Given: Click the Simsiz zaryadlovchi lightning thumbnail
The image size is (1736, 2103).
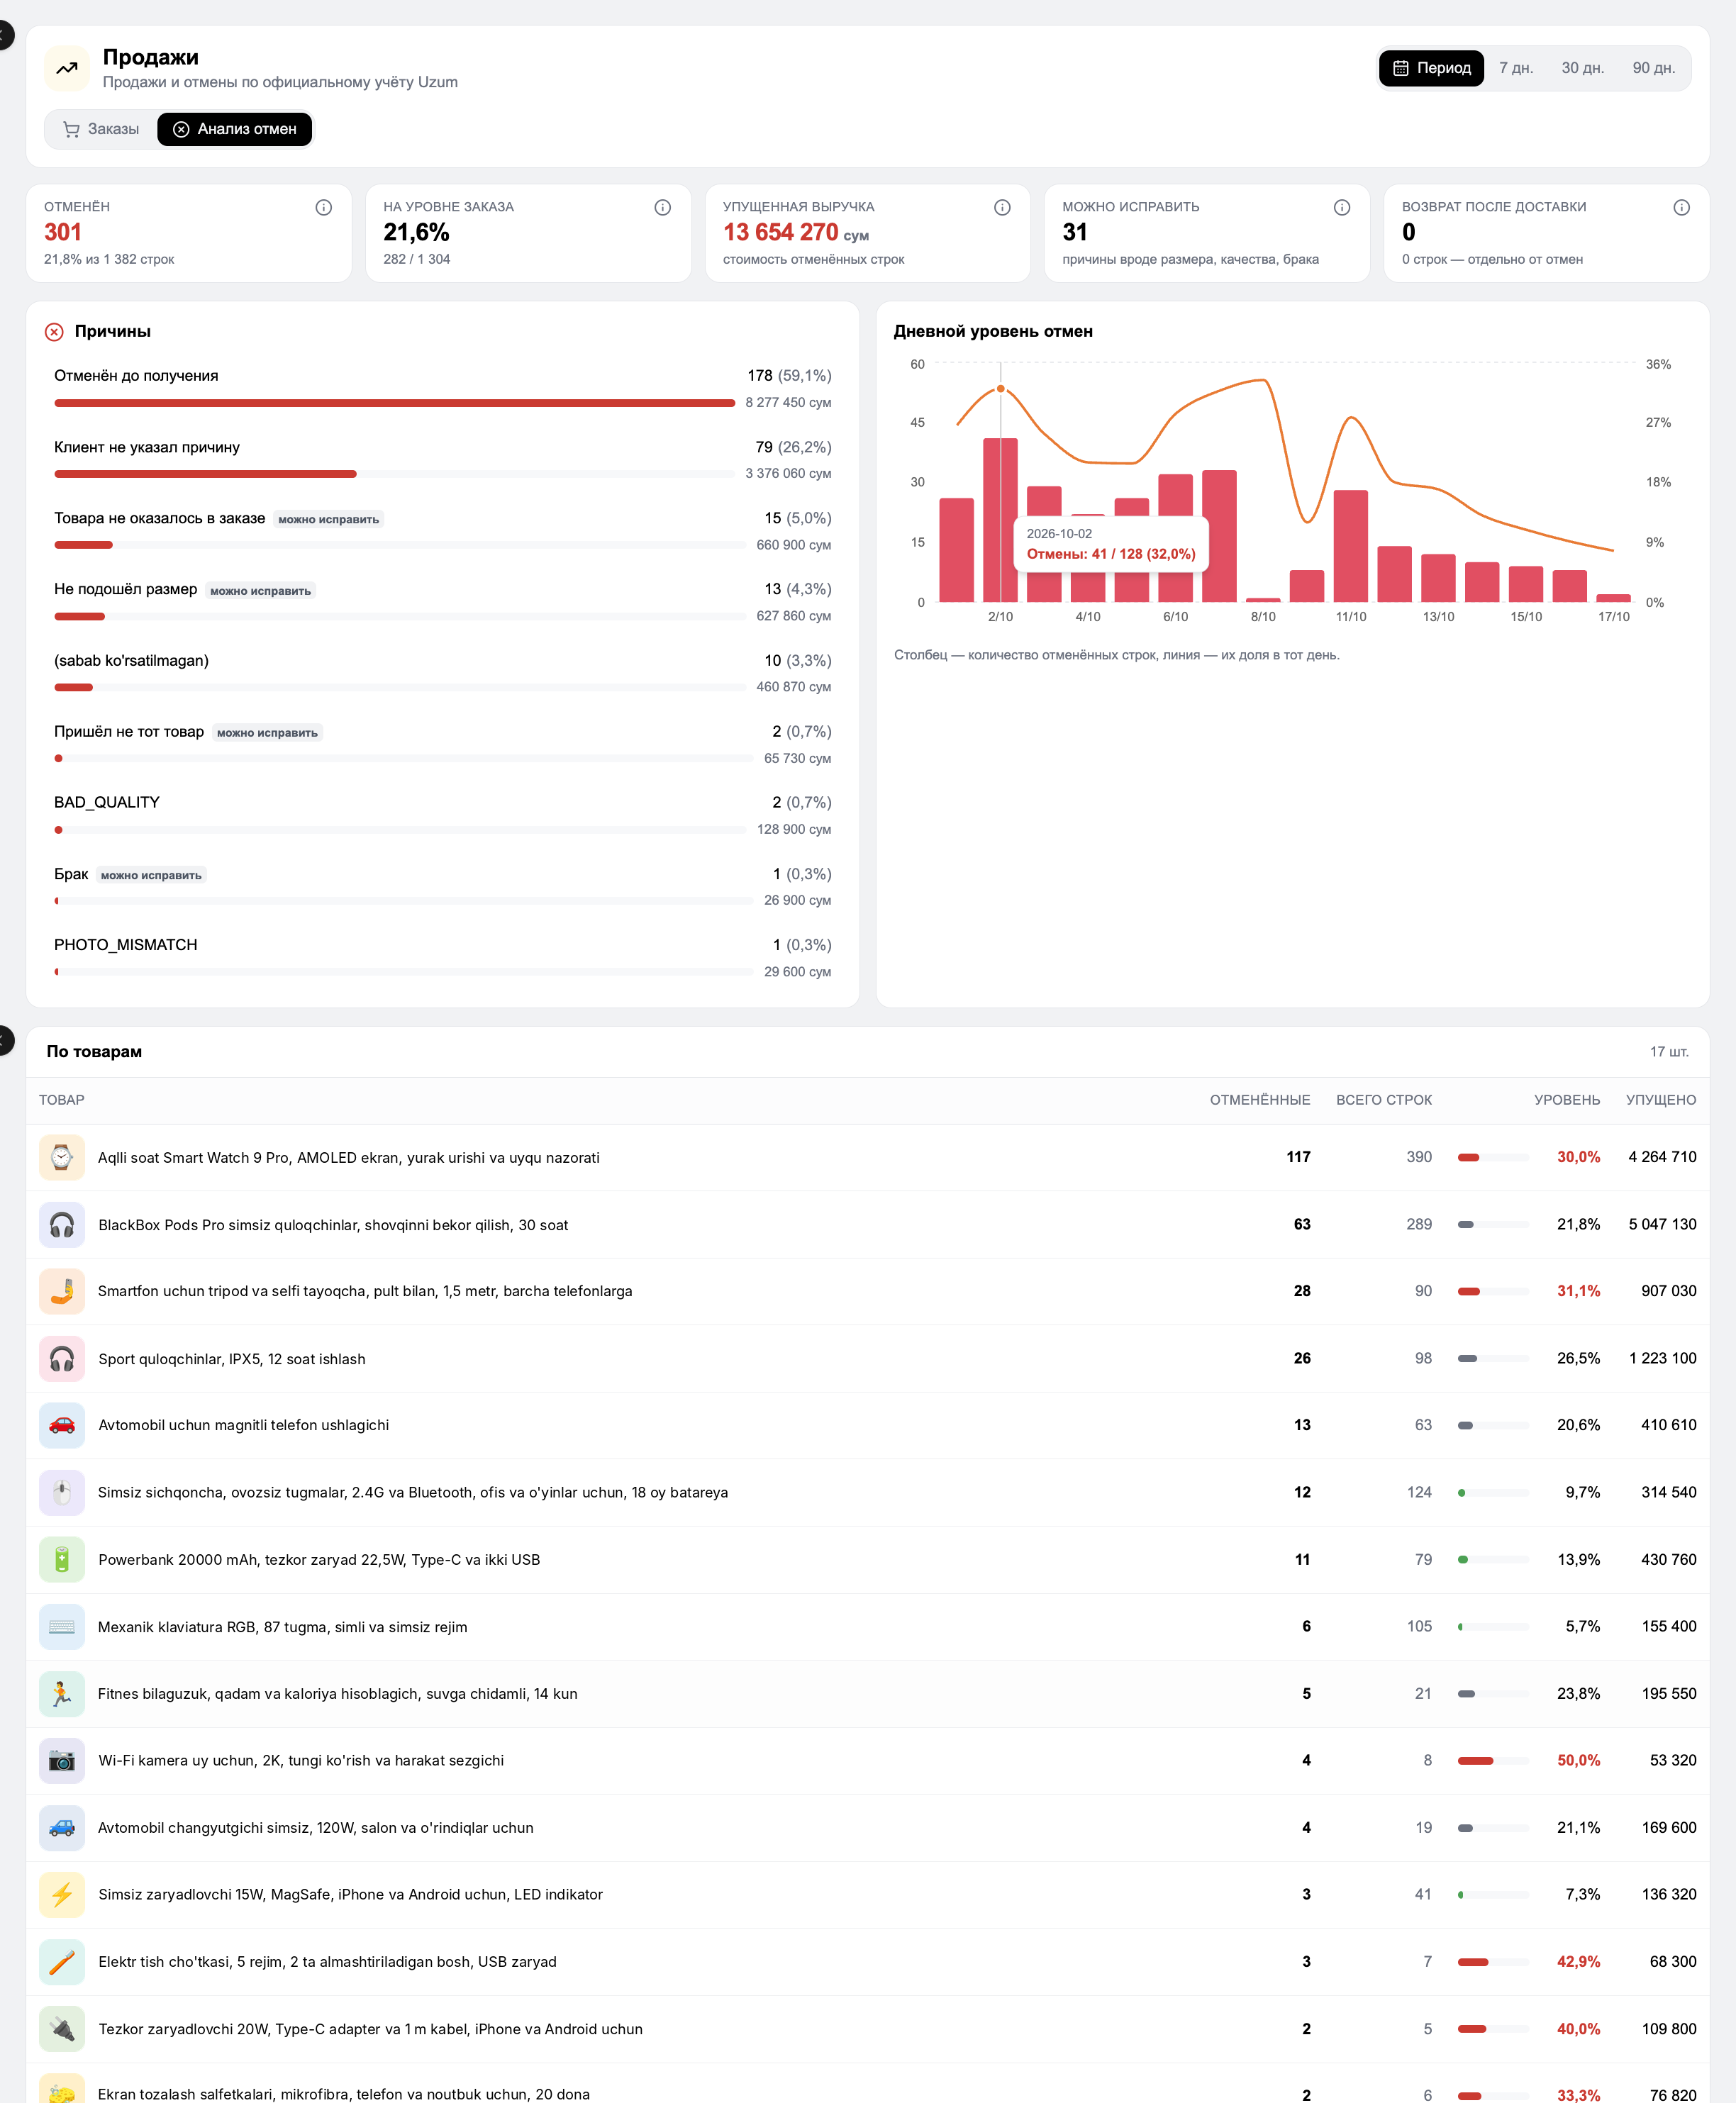Looking at the screenshot, I should (x=62, y=1894).
